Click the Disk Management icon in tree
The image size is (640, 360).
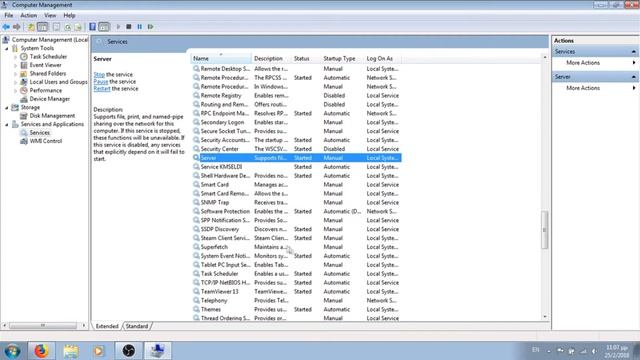pos(24,116)
